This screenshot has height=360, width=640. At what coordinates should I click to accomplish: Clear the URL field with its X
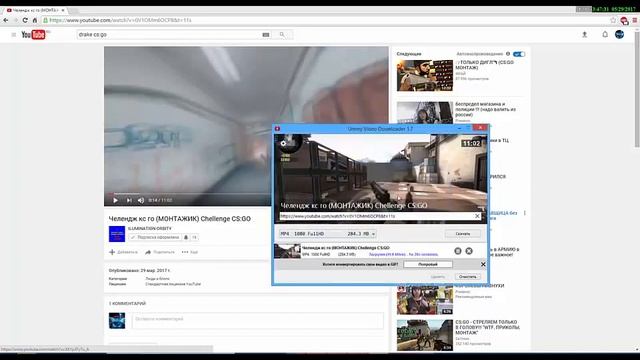[477, 216]
